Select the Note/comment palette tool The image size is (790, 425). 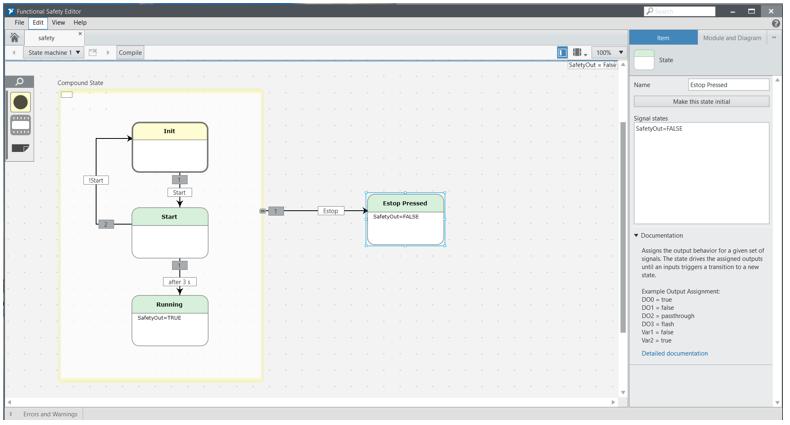pyautogui.click(x=20, y=148)
